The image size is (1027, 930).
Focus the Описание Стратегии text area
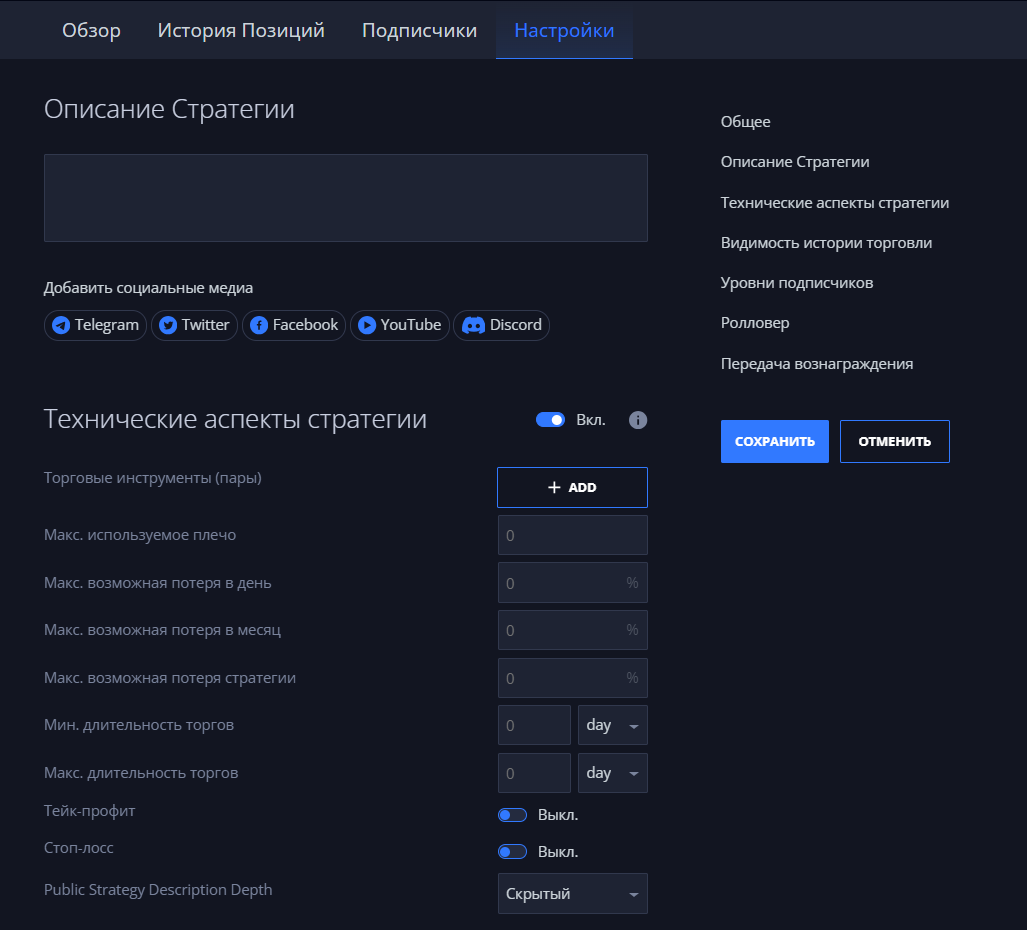(345, 198)
